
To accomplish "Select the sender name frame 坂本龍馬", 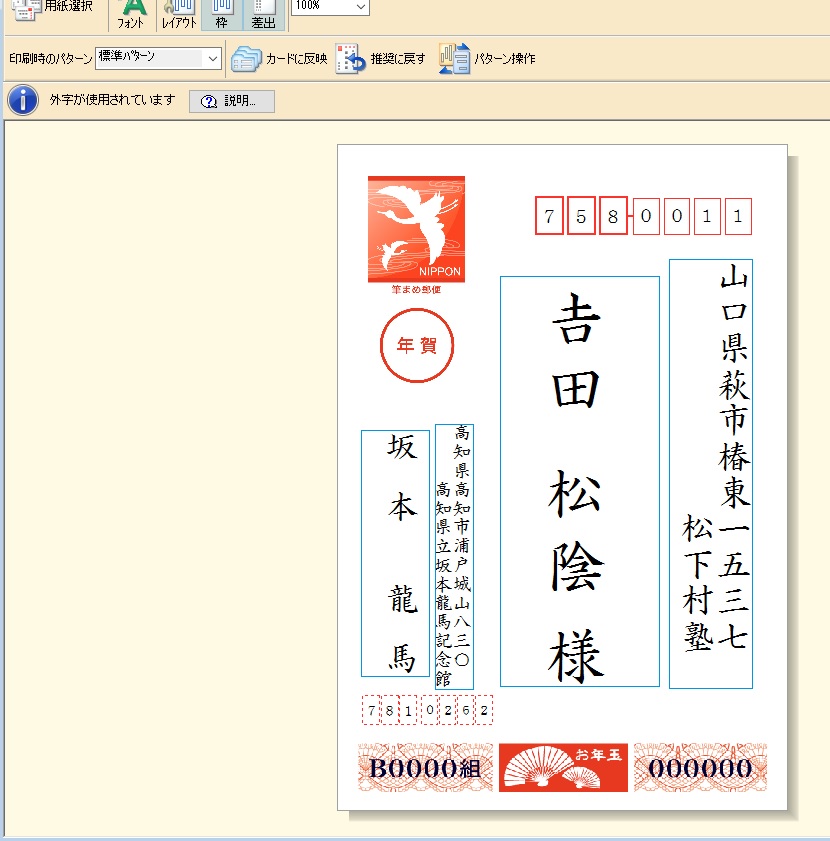I will 396,553.
